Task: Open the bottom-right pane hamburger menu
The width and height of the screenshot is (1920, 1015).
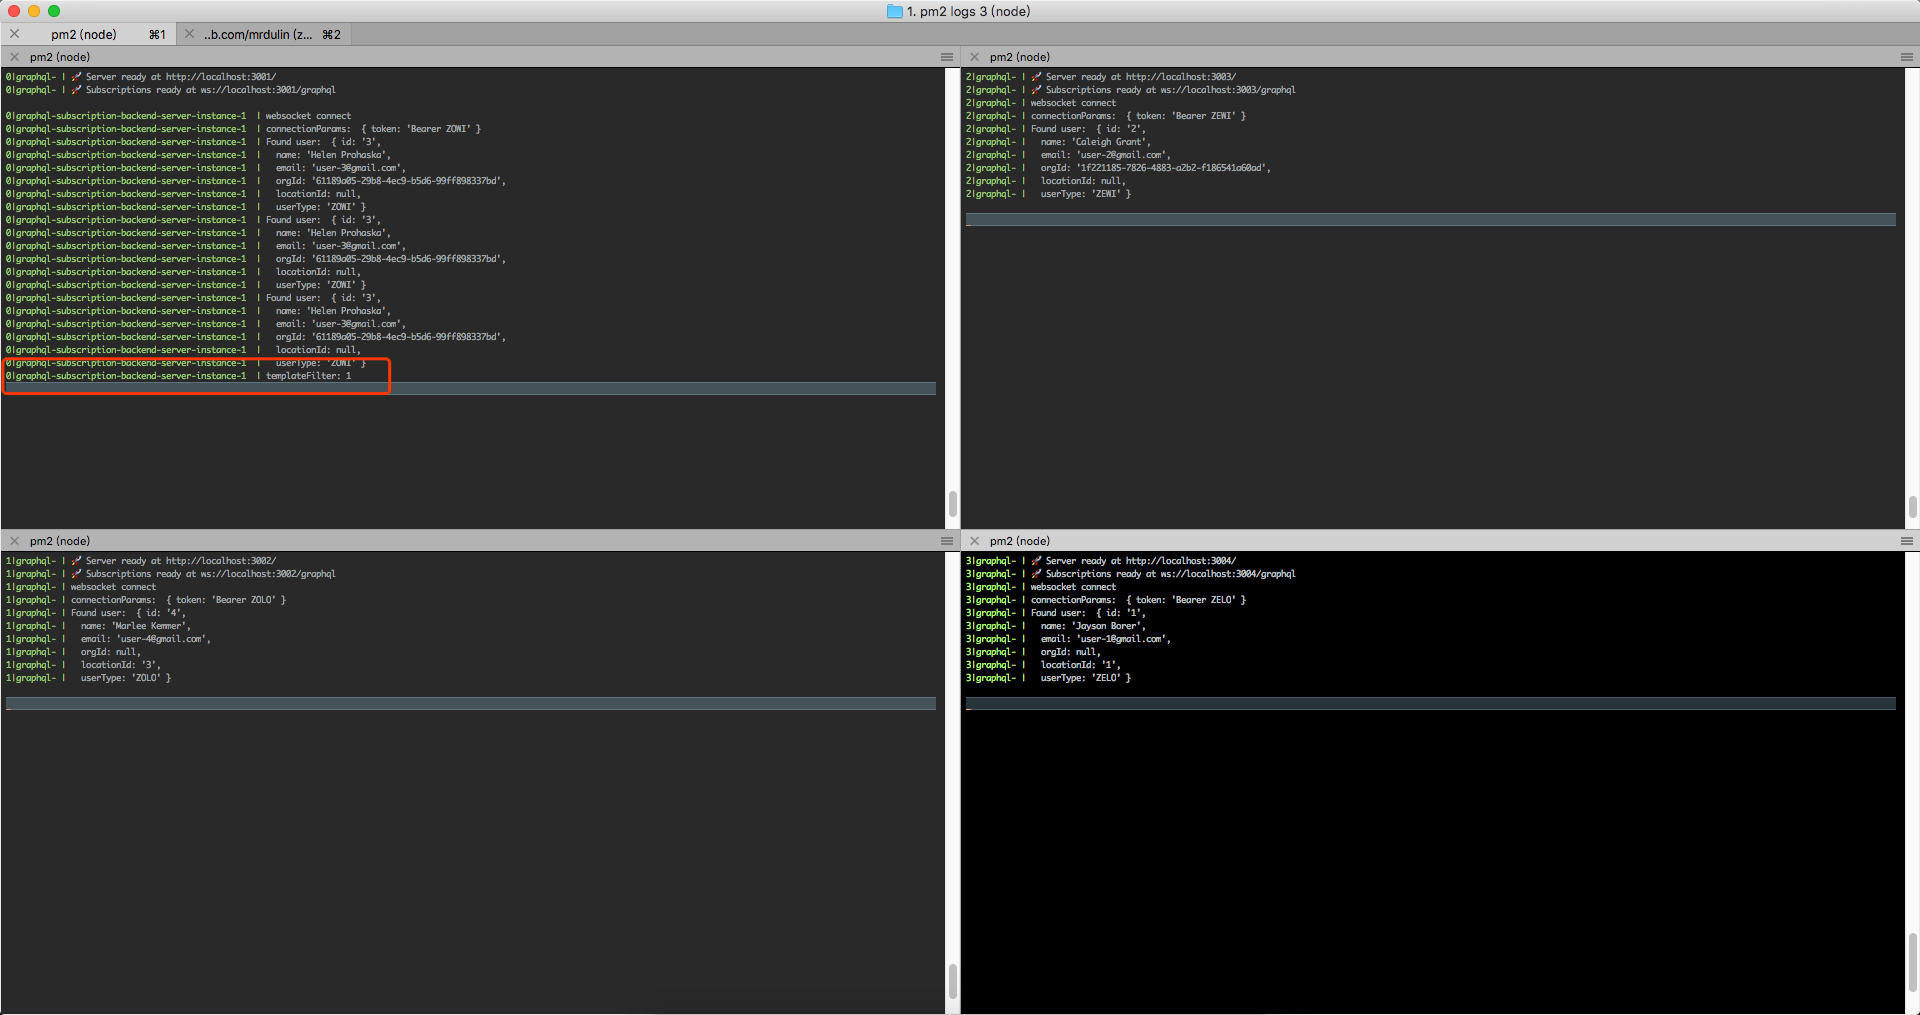Action: [x=1906, y=541]
